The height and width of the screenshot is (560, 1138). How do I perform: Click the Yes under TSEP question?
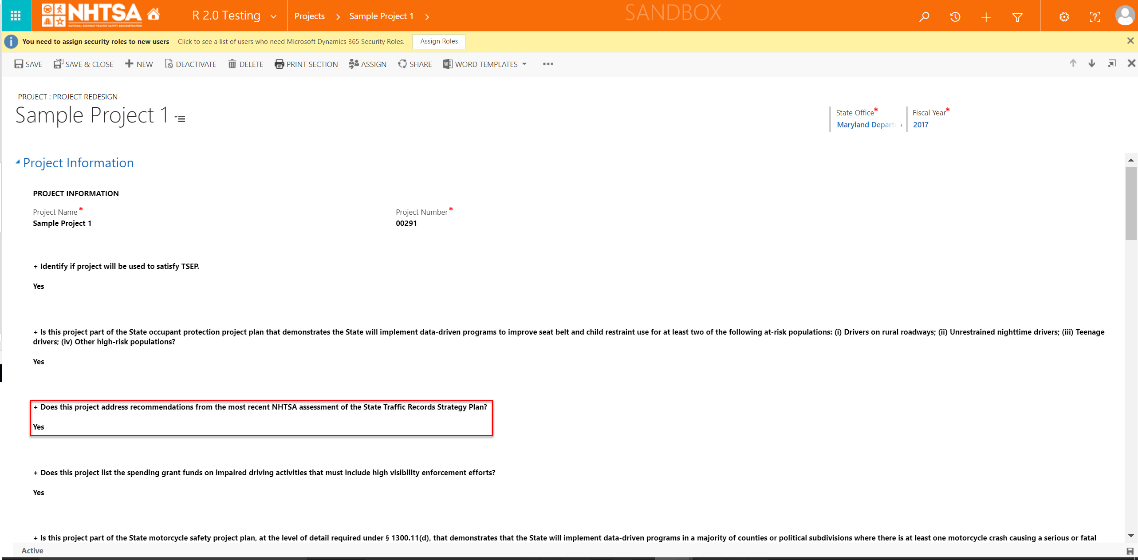tap(38, 286)
